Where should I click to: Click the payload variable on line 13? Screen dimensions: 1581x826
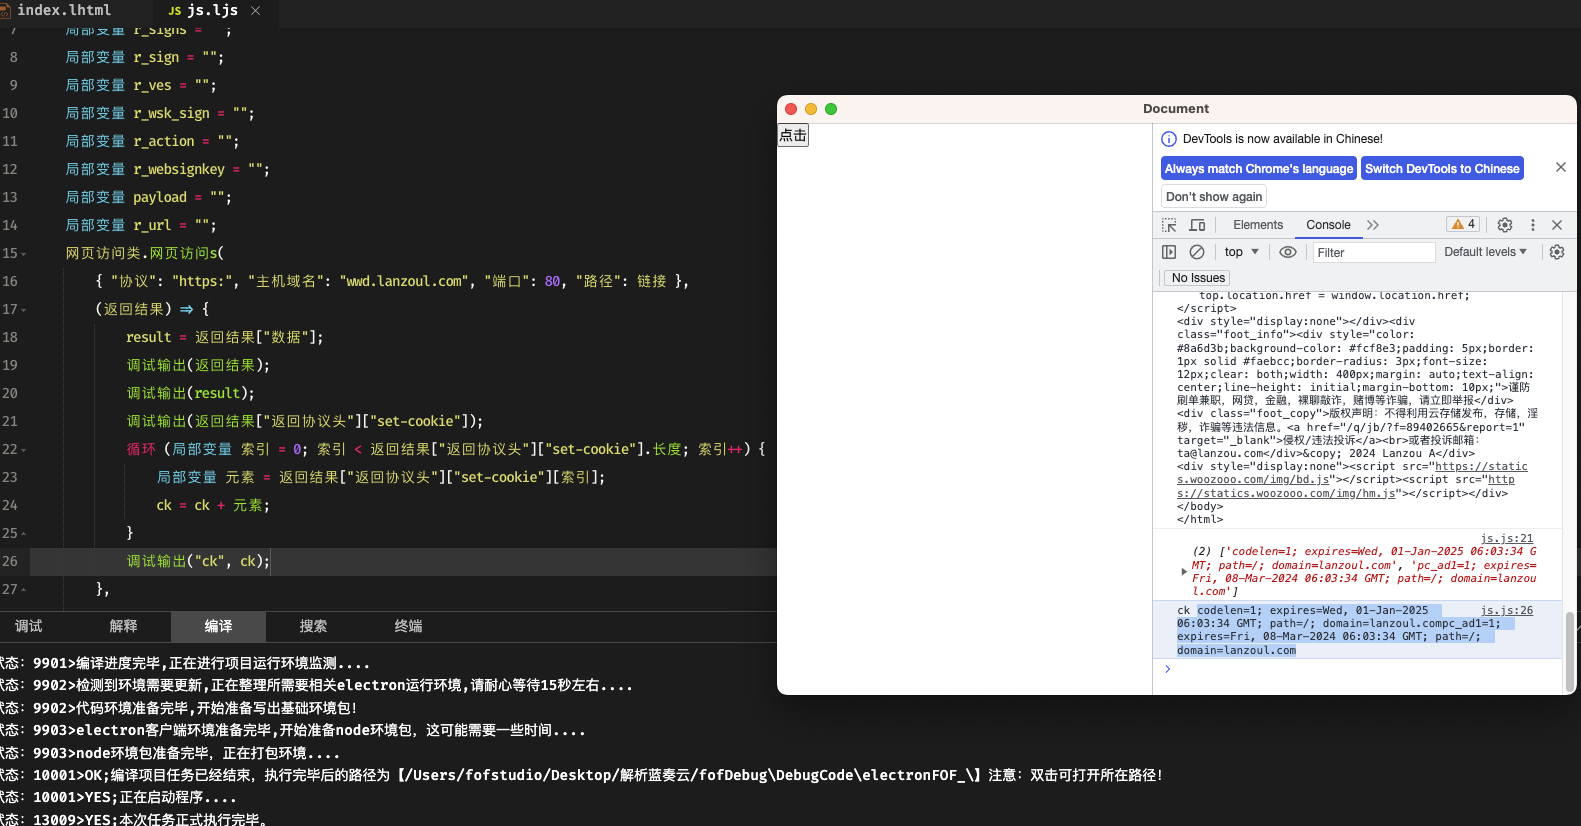pyautogui.click(x=160, y=198)
